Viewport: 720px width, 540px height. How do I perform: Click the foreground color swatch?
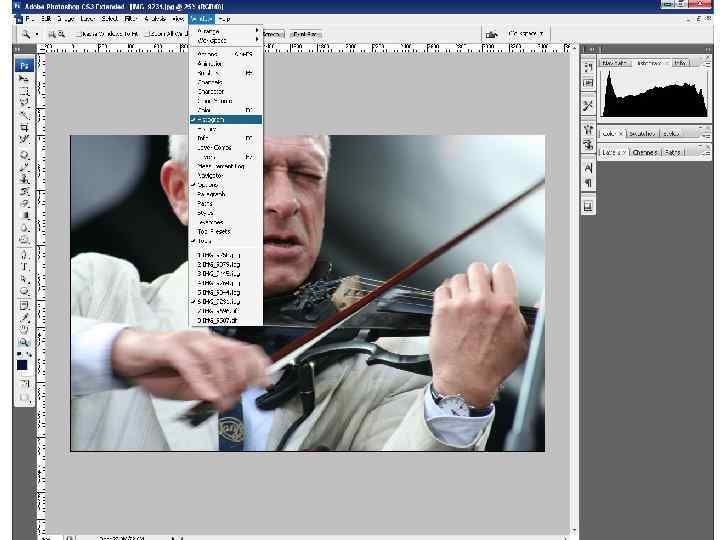(x=22, y=365)
